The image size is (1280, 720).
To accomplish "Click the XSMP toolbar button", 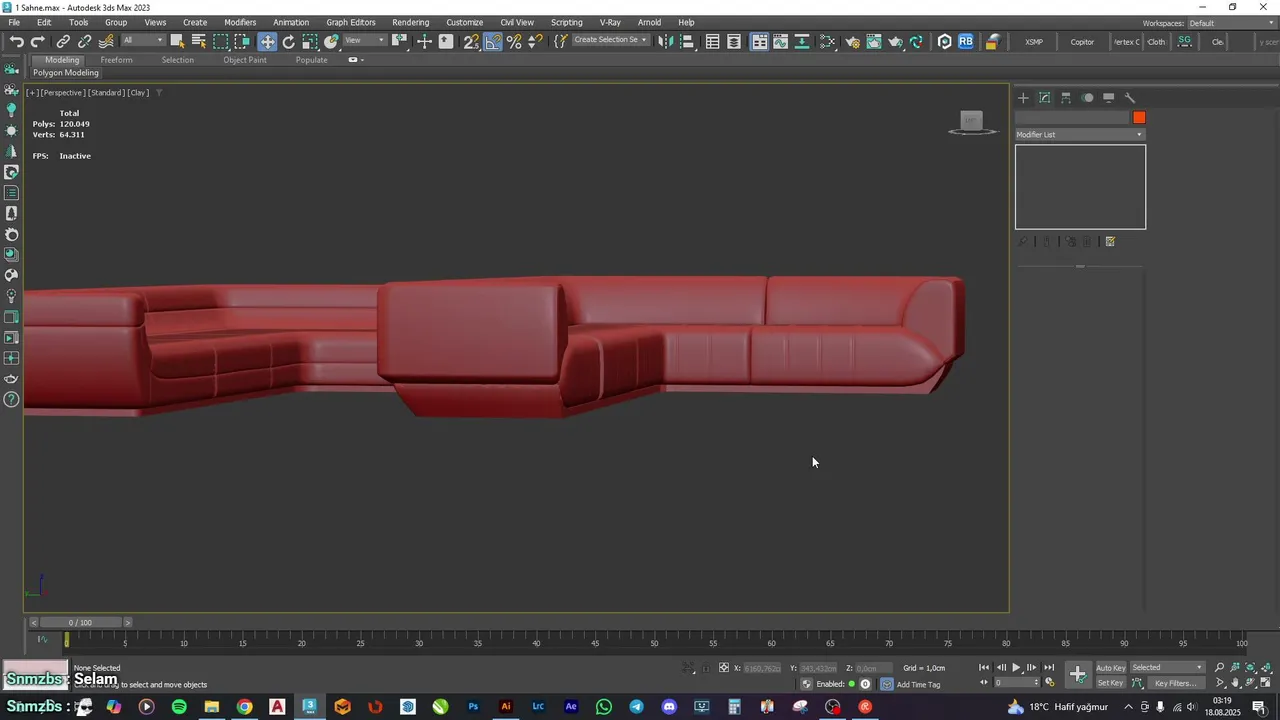I will coord(1034,42).
